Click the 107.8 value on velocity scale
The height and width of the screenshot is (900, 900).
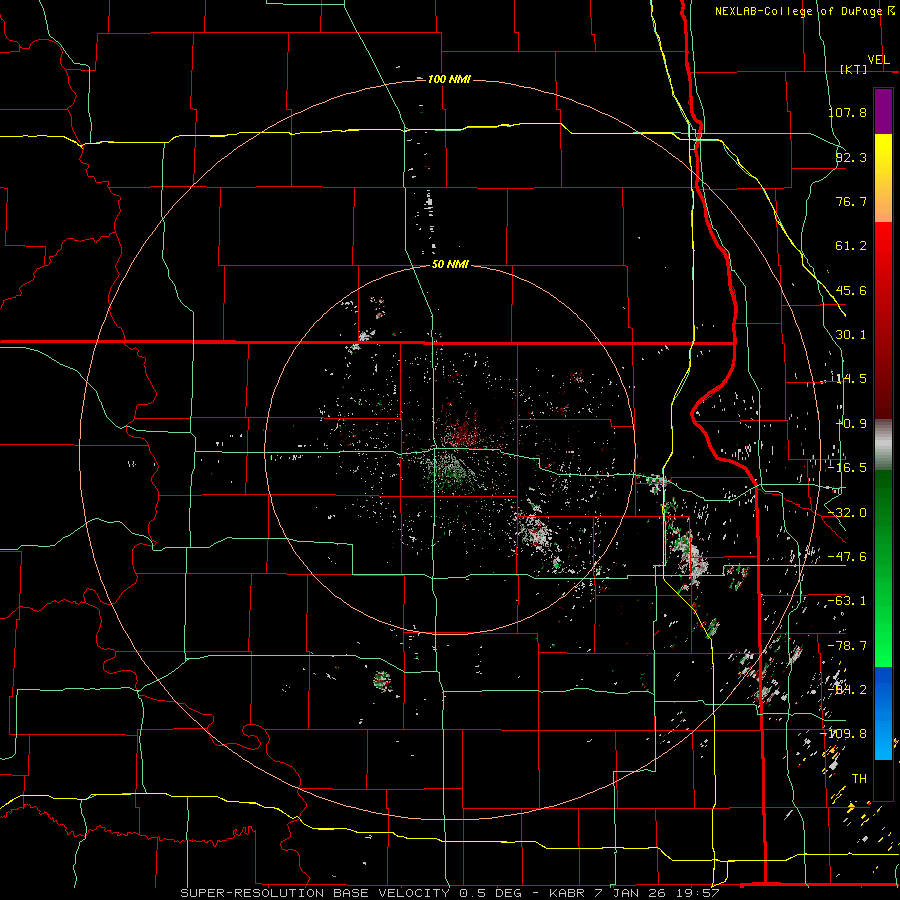847,112
